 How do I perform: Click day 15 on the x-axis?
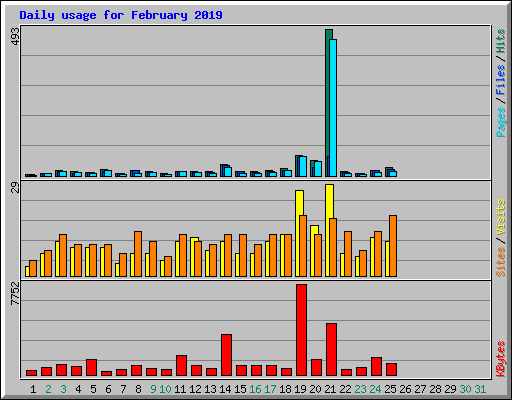pos(240,389)
